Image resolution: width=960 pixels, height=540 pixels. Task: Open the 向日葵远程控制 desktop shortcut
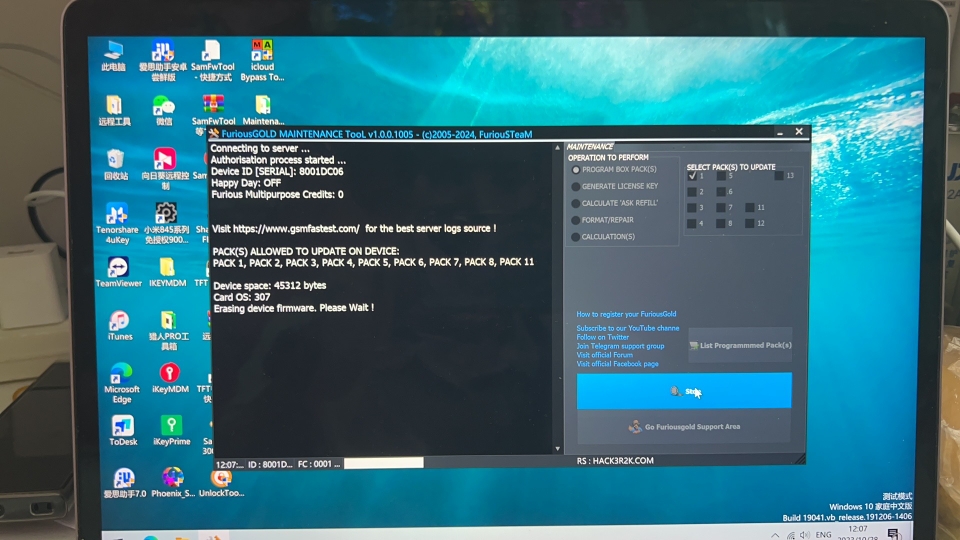pyautogui.click(x=165, y=168)
